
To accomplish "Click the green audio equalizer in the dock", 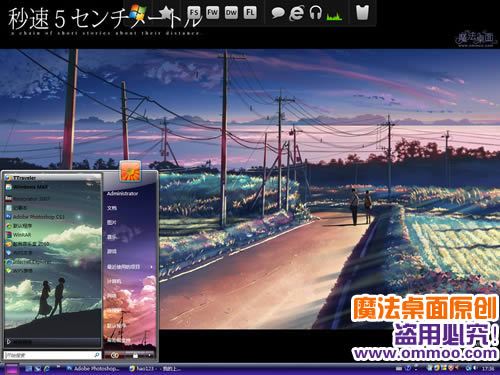I will pos(334,16).
